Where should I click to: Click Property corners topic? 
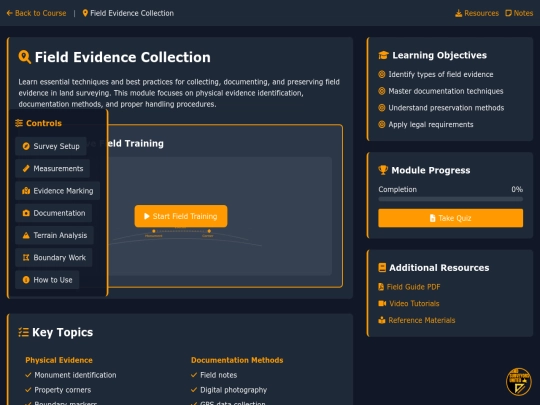[63, 390]
